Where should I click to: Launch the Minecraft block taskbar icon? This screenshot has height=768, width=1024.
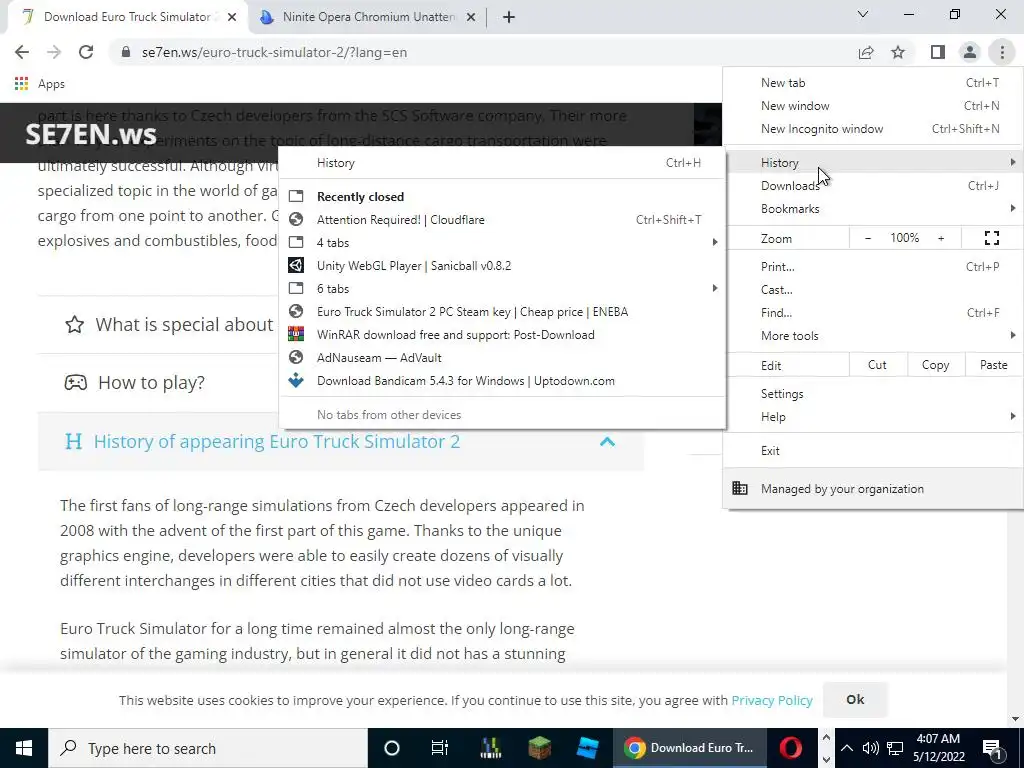click(539, 748)
